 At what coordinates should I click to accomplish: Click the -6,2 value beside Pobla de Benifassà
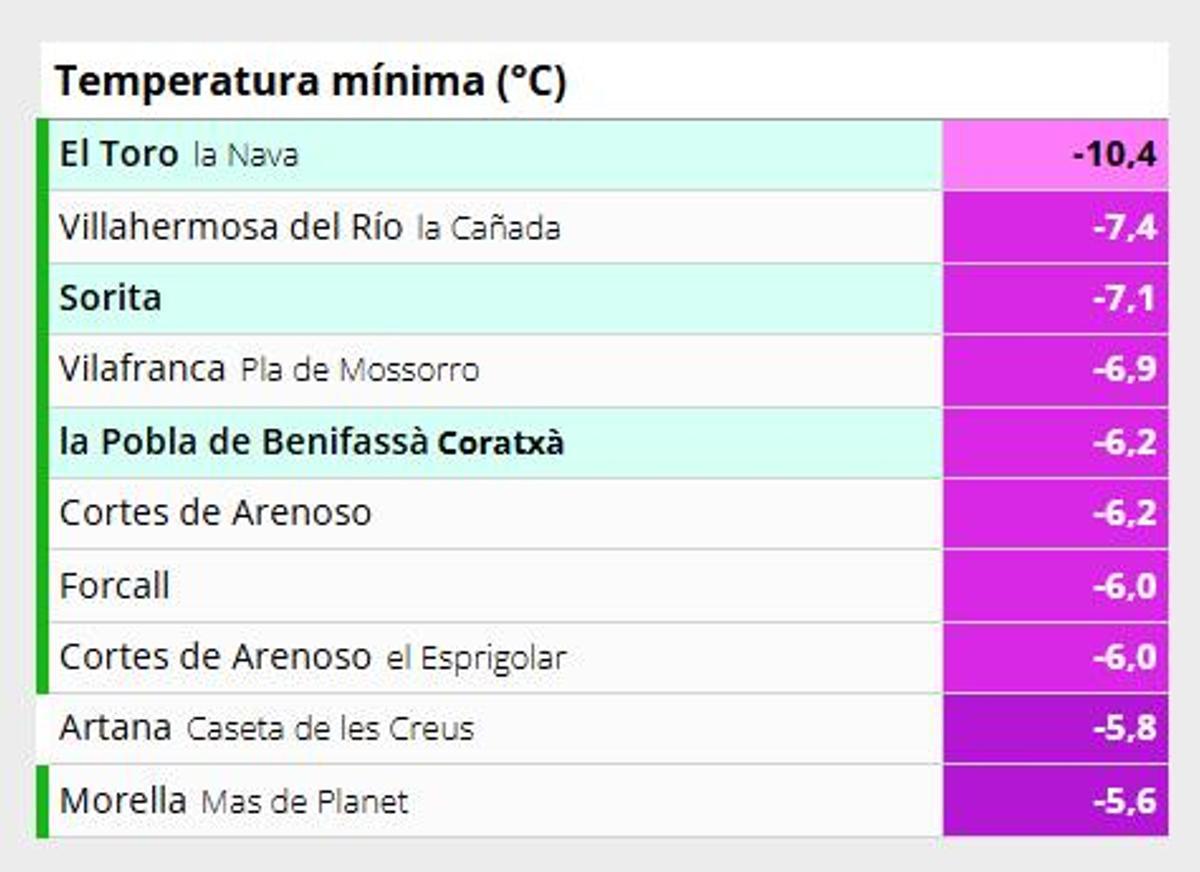pyautogui.click(x=1124, y=442)
